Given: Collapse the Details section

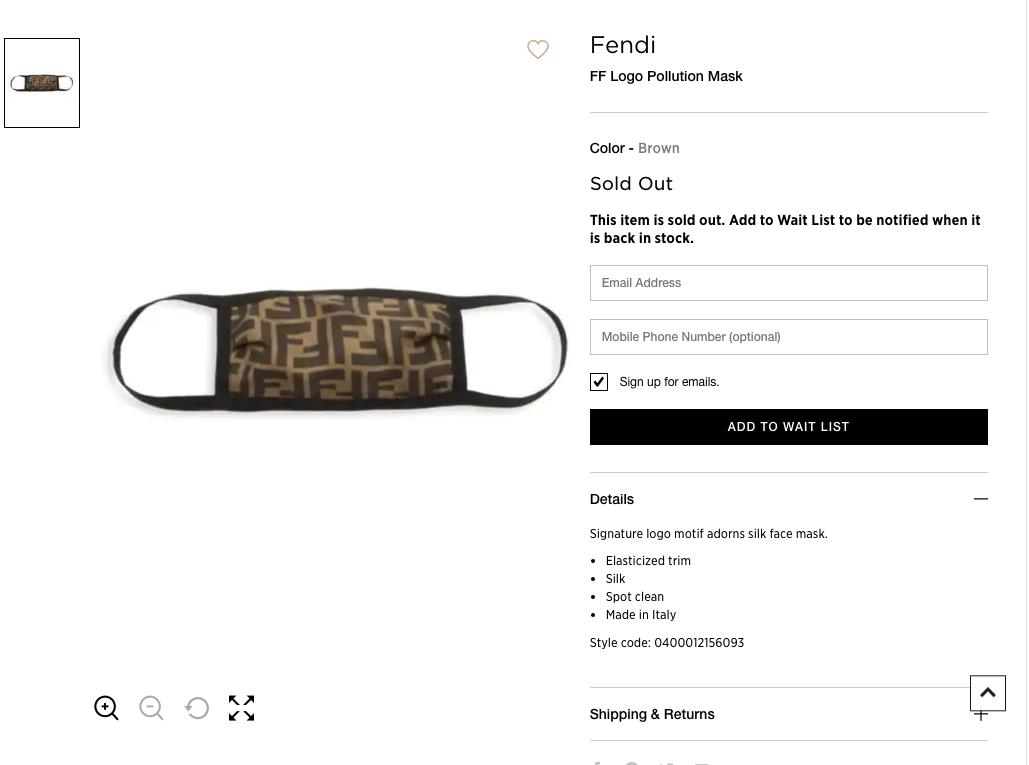Looking at the screenshot, I should coord(980,499).
